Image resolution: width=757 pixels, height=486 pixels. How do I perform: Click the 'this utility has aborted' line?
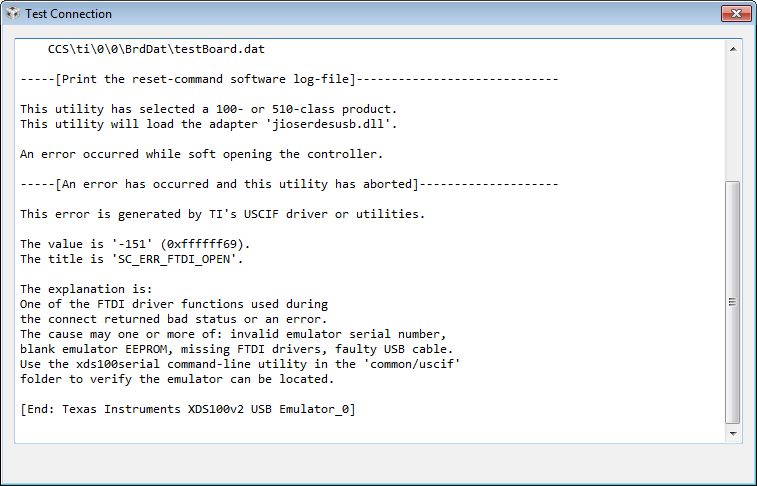(289, 184)
